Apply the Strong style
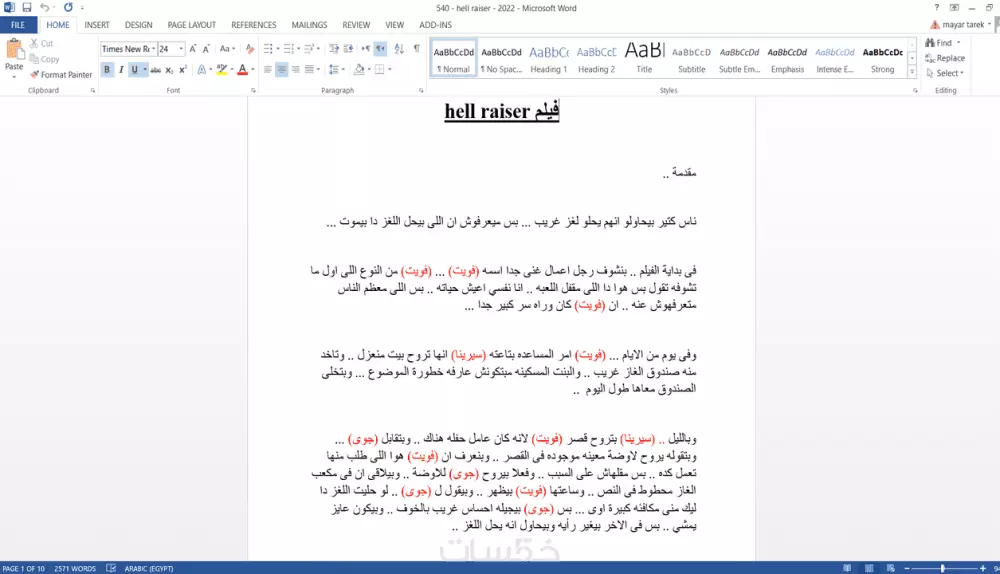The width and height of the screenshot is (1000, 574). click(883, 59)
